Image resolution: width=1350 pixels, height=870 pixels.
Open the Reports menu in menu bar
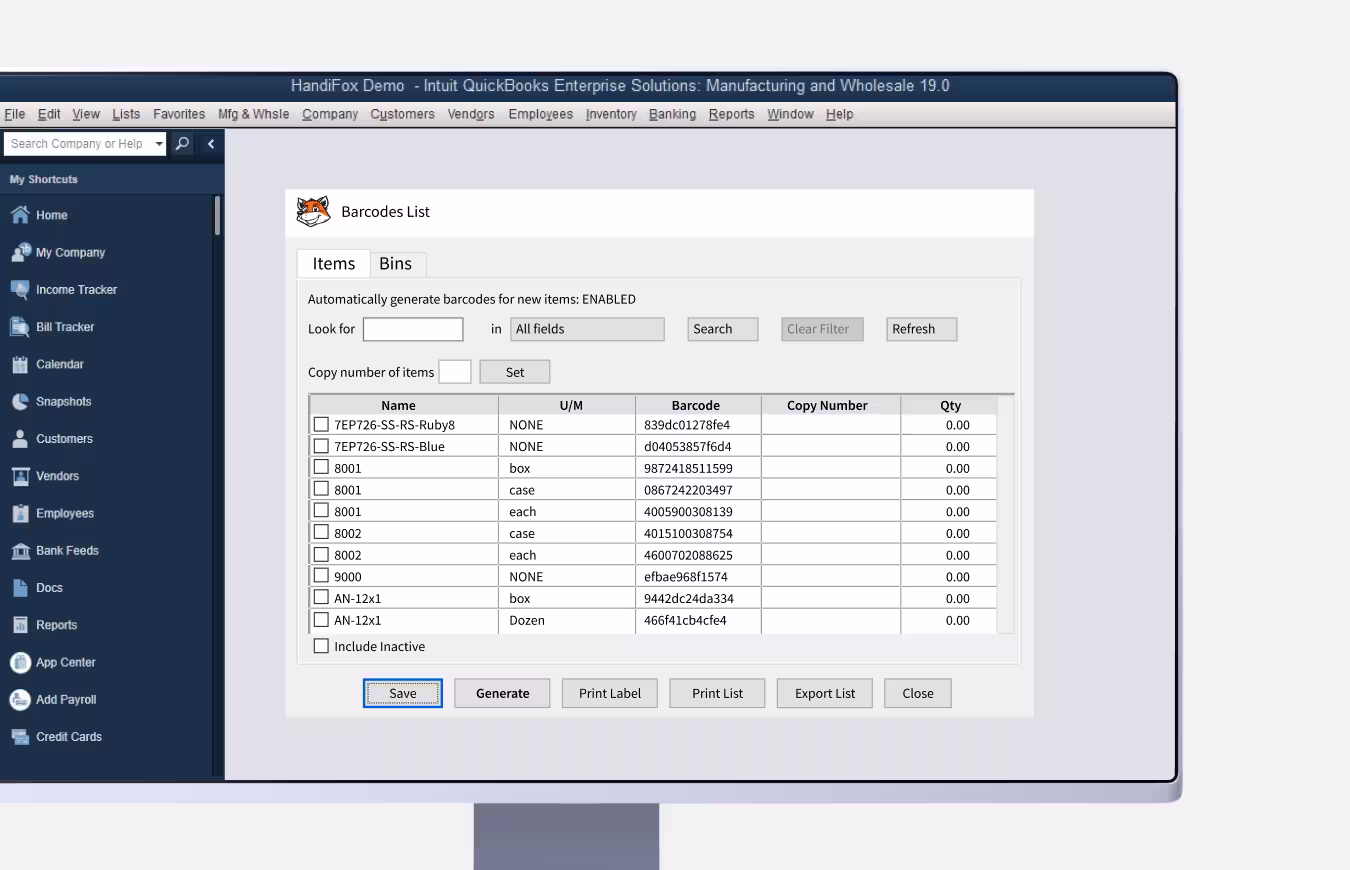731,114
